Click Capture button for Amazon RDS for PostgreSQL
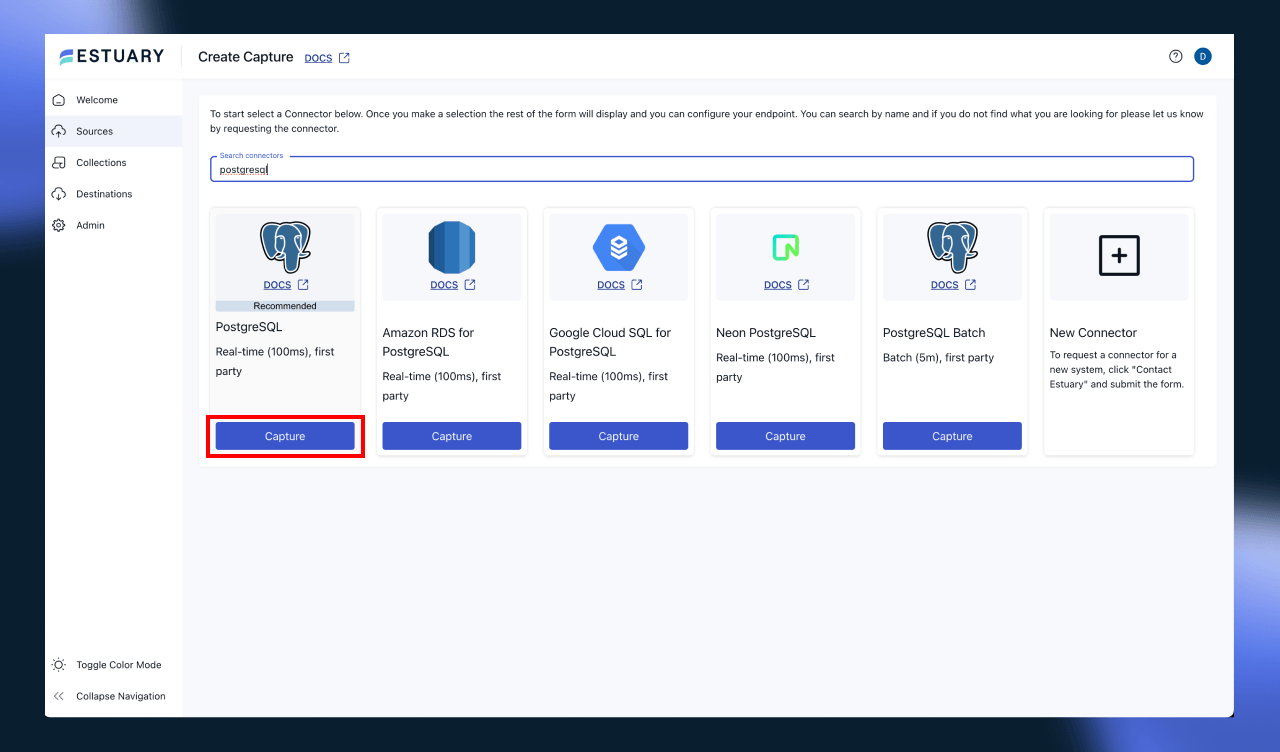1280x752 pixels. click(x=452, y=436)
